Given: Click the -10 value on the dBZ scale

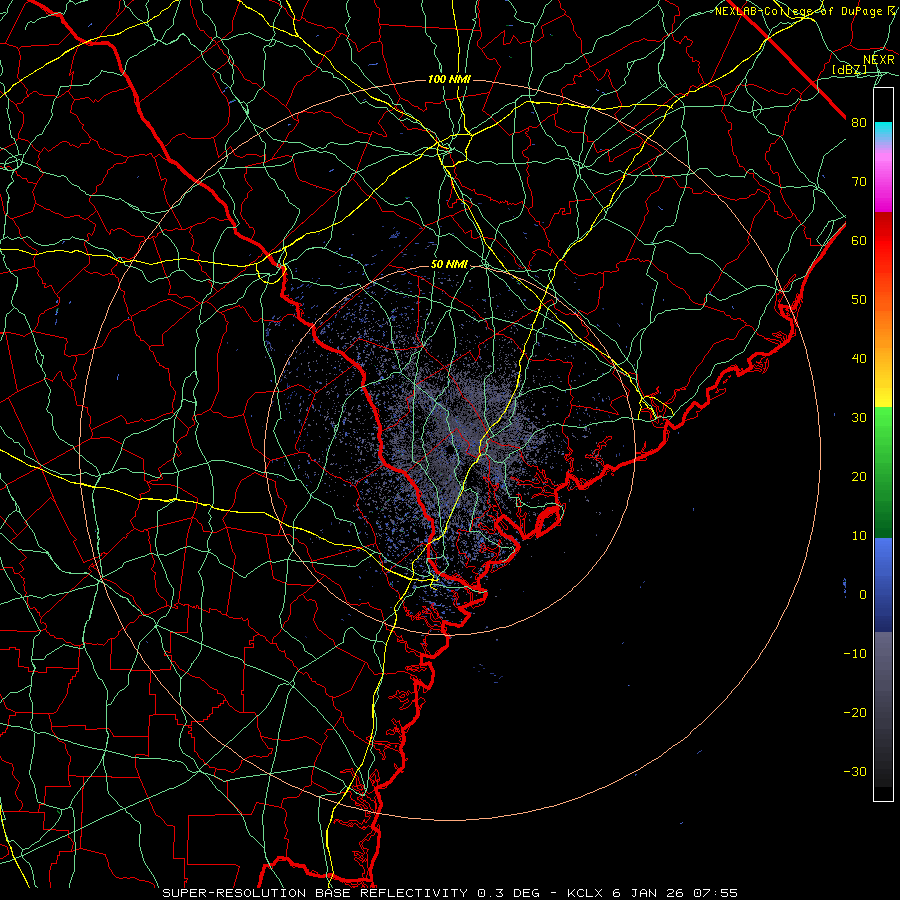Looking at the screenshot, I should tap(855, 653).
